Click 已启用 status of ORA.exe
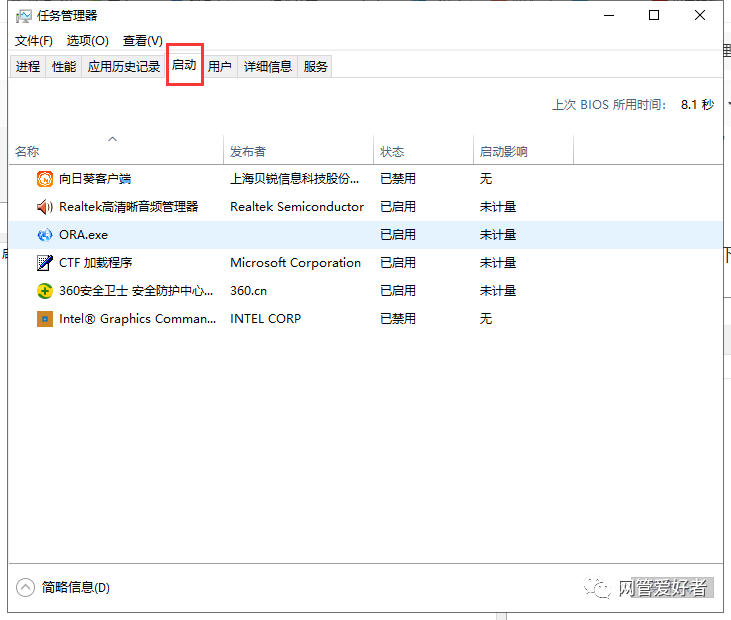 [x=398, y=235]
